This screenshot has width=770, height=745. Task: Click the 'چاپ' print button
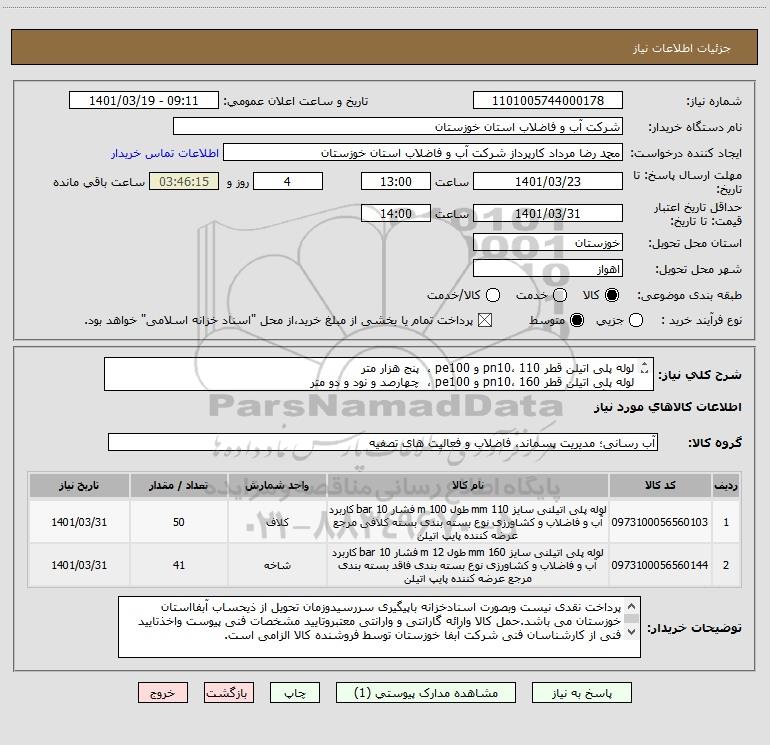pyautogui.click(x=295, y=693)
